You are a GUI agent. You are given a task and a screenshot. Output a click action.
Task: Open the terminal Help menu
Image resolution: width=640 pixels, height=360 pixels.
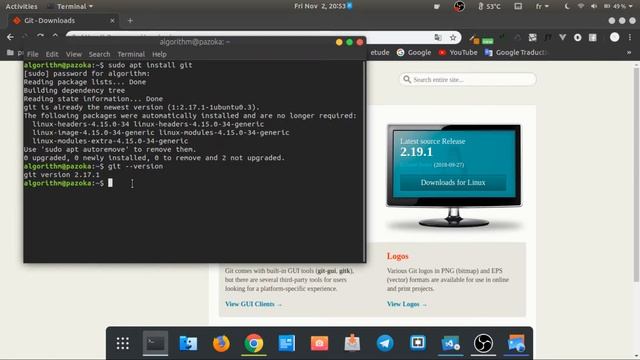tap(159, 54)
